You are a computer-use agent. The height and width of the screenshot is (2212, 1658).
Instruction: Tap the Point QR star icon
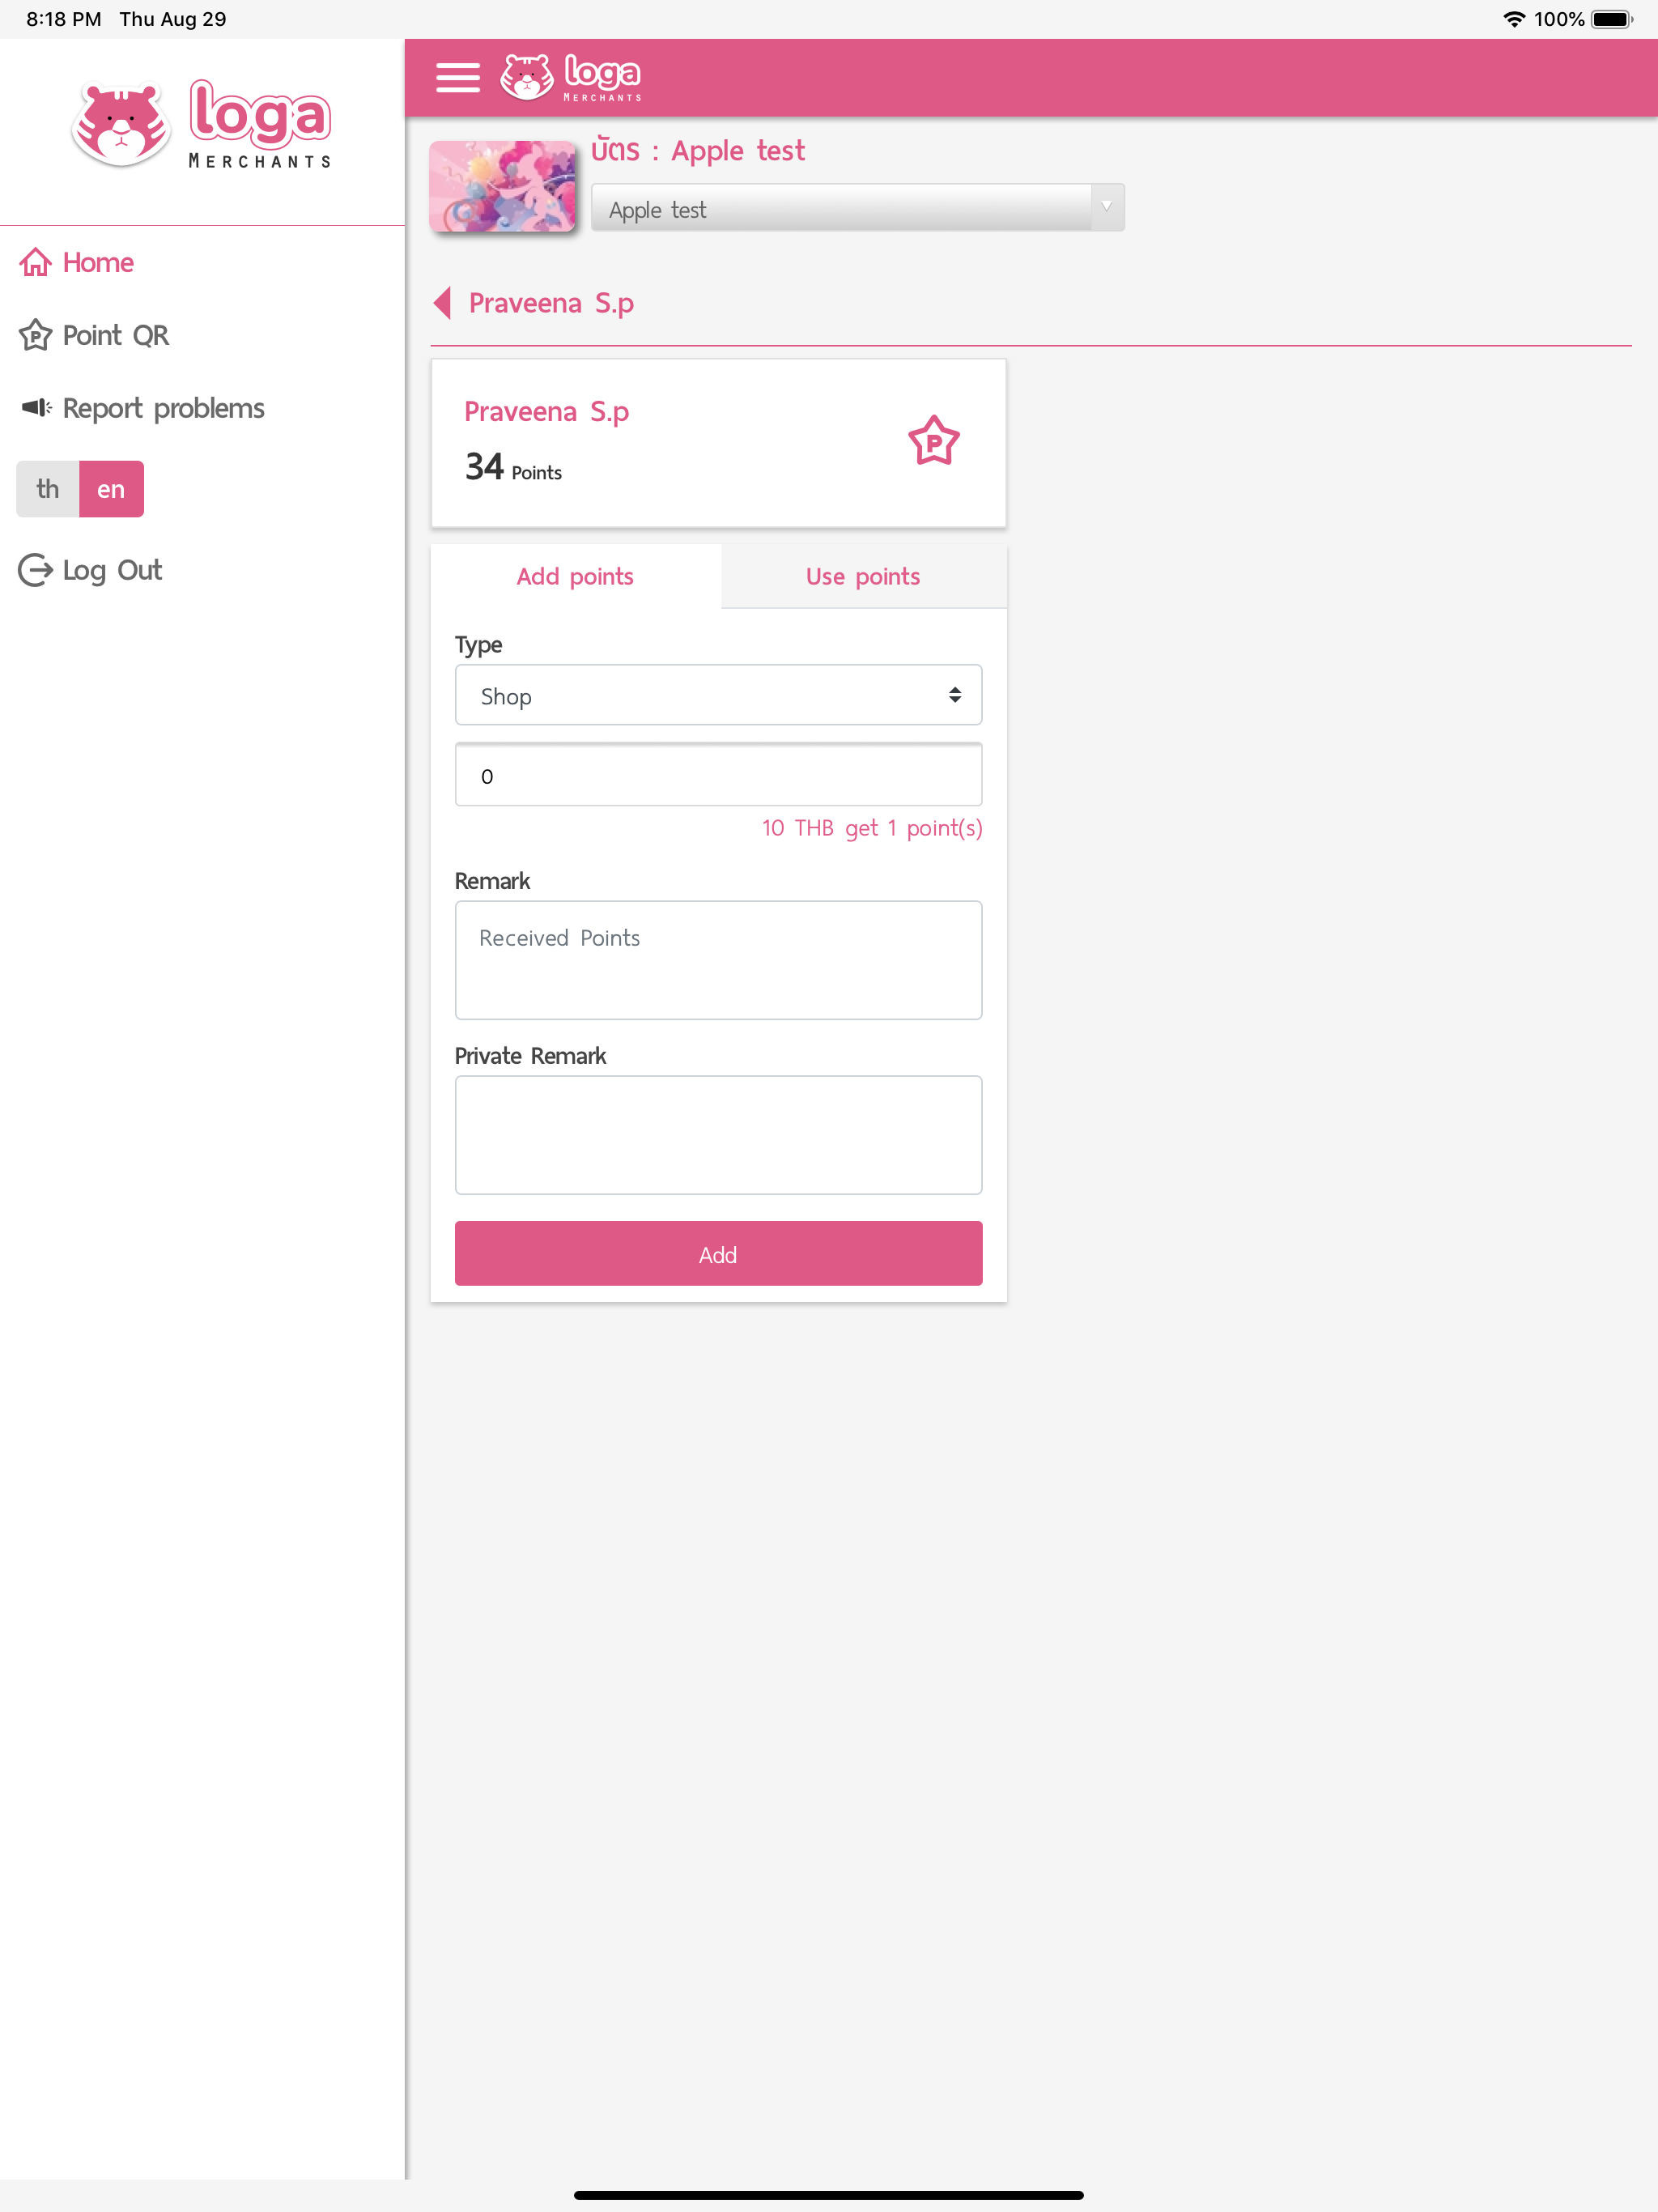coord(35,335)
